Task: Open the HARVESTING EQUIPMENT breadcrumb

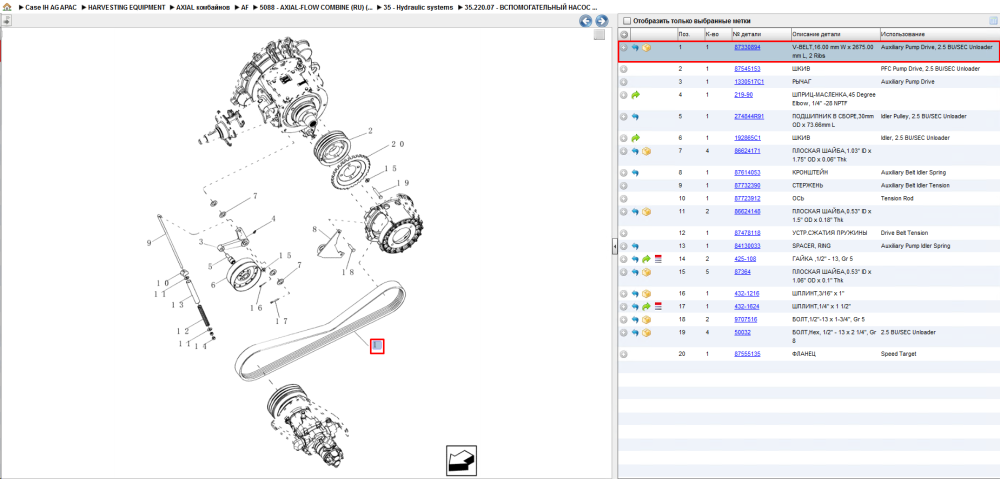Action: [x=128, y=7]
